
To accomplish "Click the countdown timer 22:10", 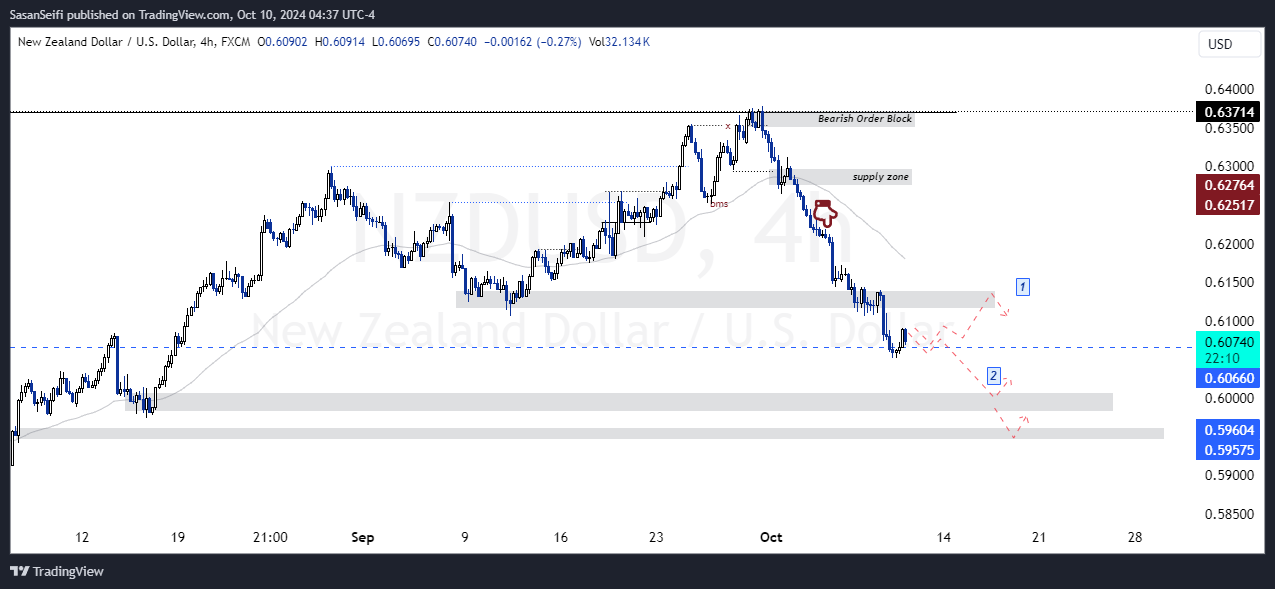I will click(1223, 358).
